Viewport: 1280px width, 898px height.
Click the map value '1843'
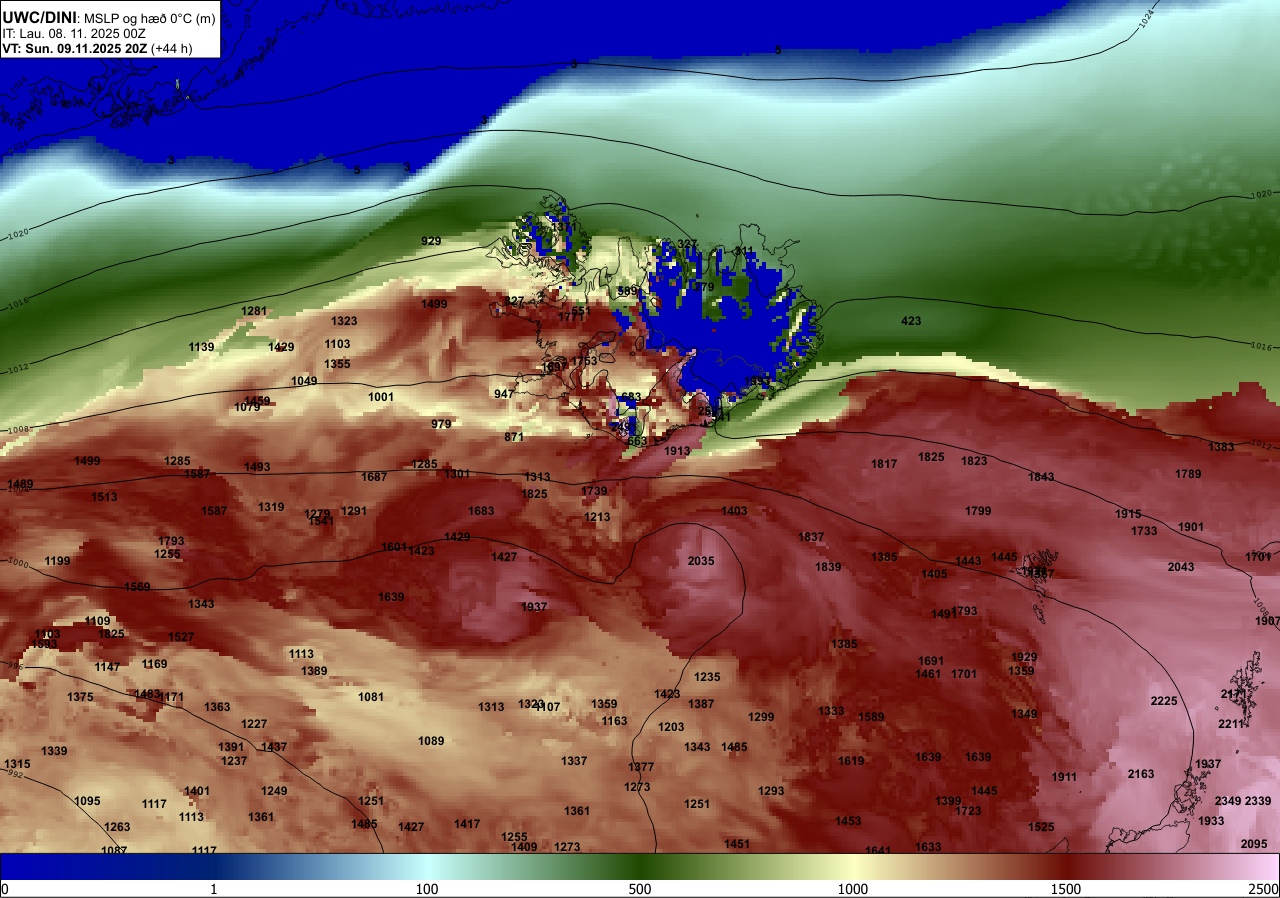pyautogui.click(x=1041, y=477)
